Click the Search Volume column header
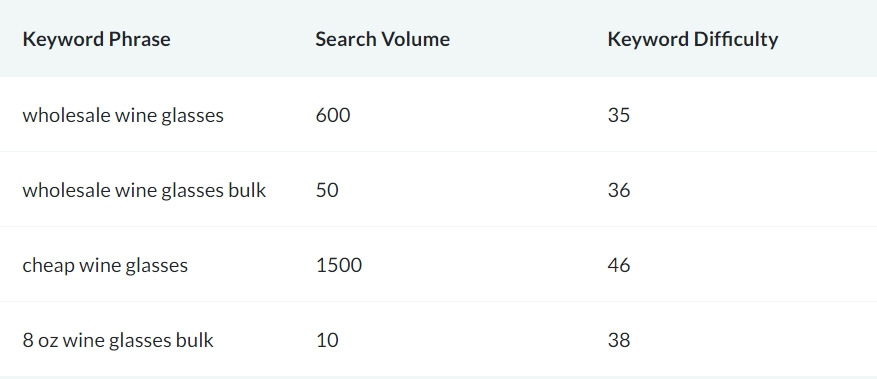The width and height of the screenshot is (877, 379). point(382,39)
